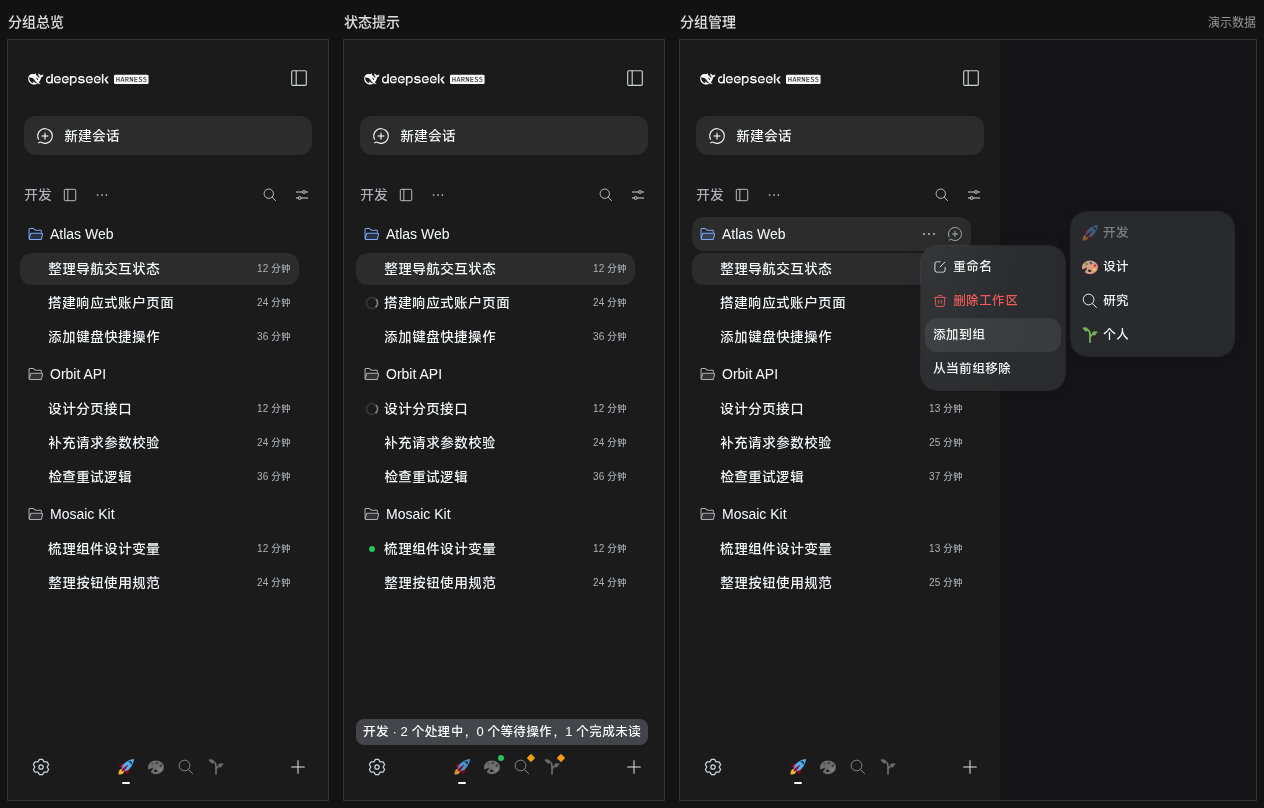Click panel layout icon beside 开发 in 分组总览

click(70, 195)
